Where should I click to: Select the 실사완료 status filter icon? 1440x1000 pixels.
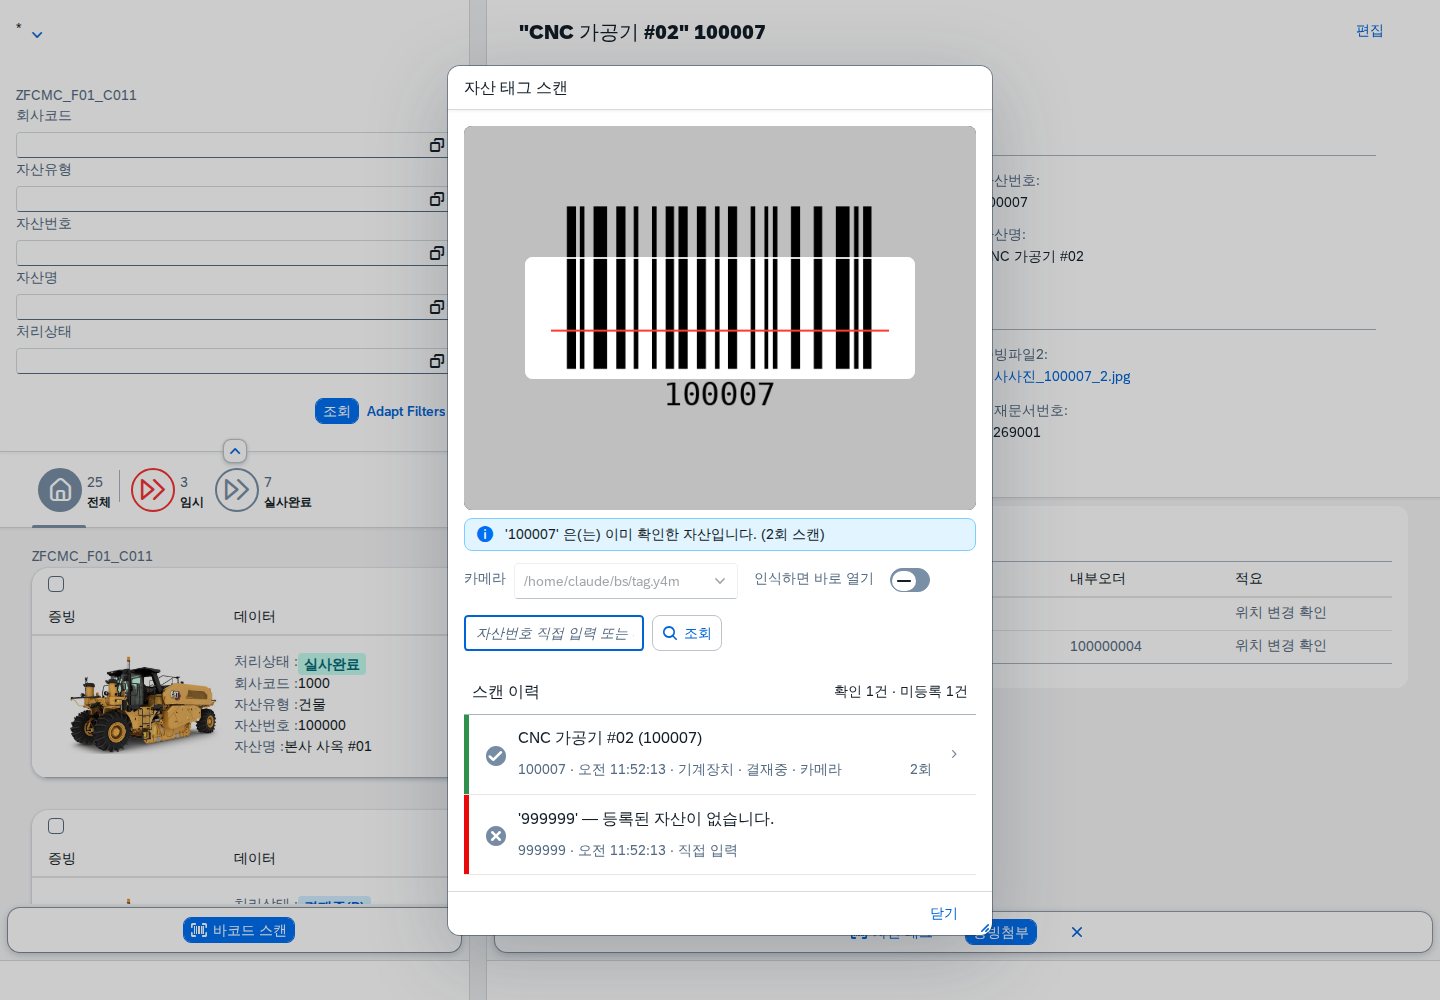(x=237, y=490)
